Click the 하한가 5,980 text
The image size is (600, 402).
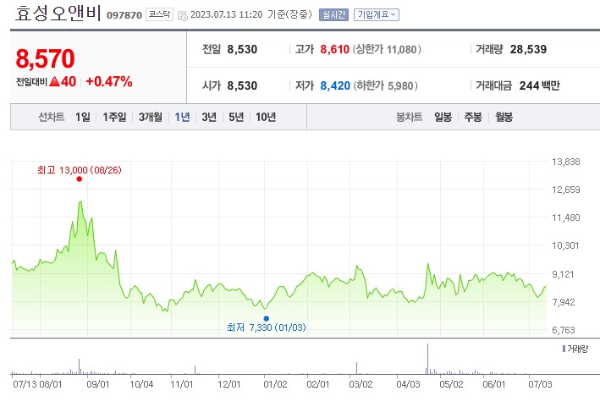pos(385,86)
